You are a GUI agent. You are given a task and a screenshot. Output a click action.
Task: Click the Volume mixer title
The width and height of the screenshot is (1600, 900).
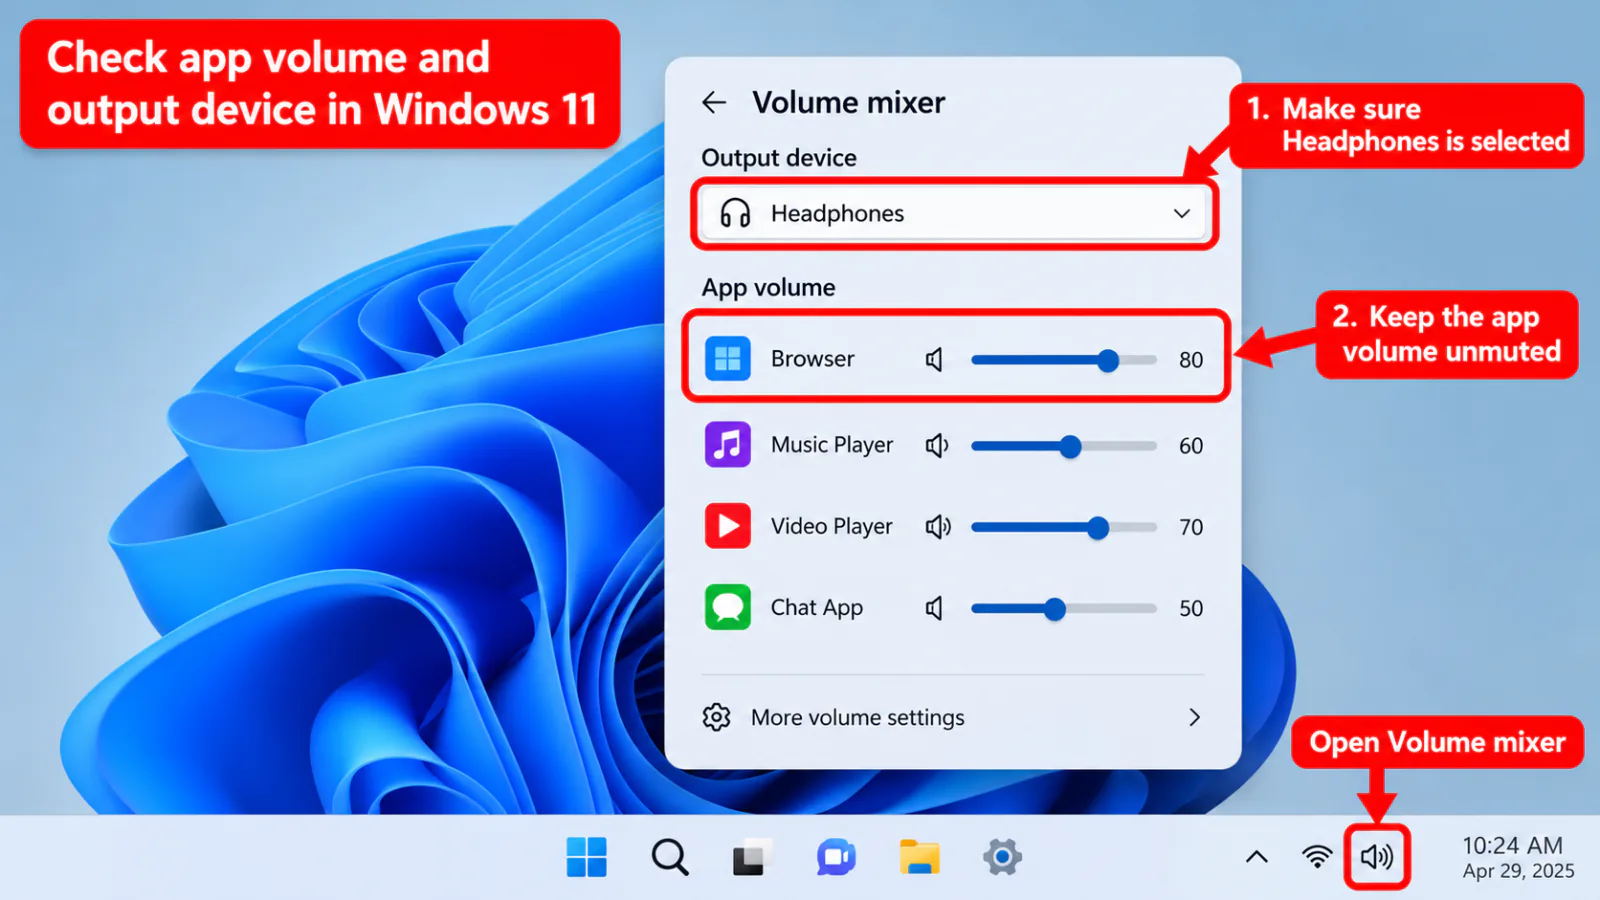point(848,102)
